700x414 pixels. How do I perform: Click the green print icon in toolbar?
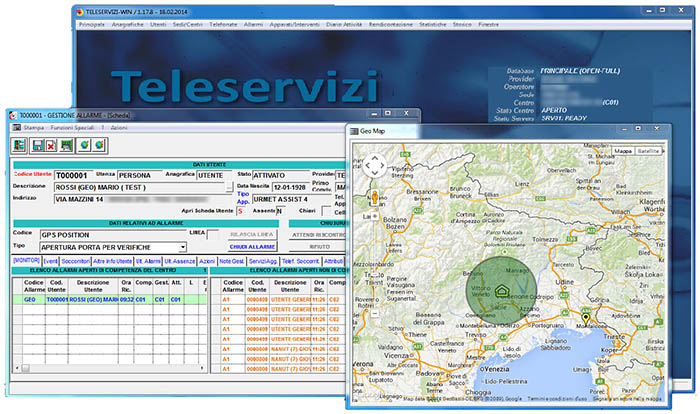point(67,145)
